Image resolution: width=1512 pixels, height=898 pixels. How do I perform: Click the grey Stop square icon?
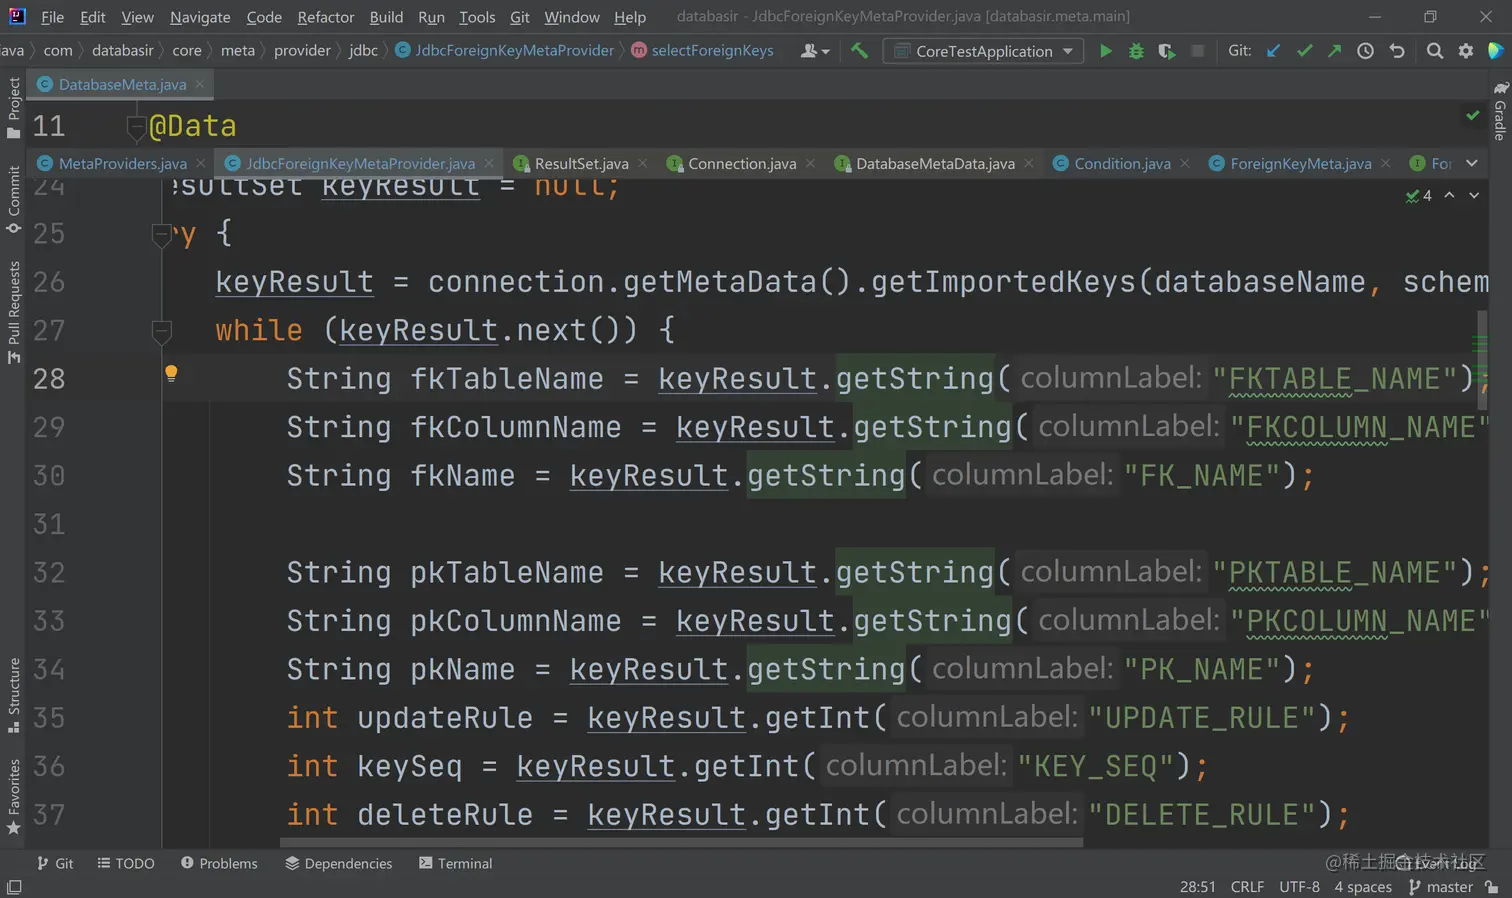pyautogui.click(x=1197, y=51)
